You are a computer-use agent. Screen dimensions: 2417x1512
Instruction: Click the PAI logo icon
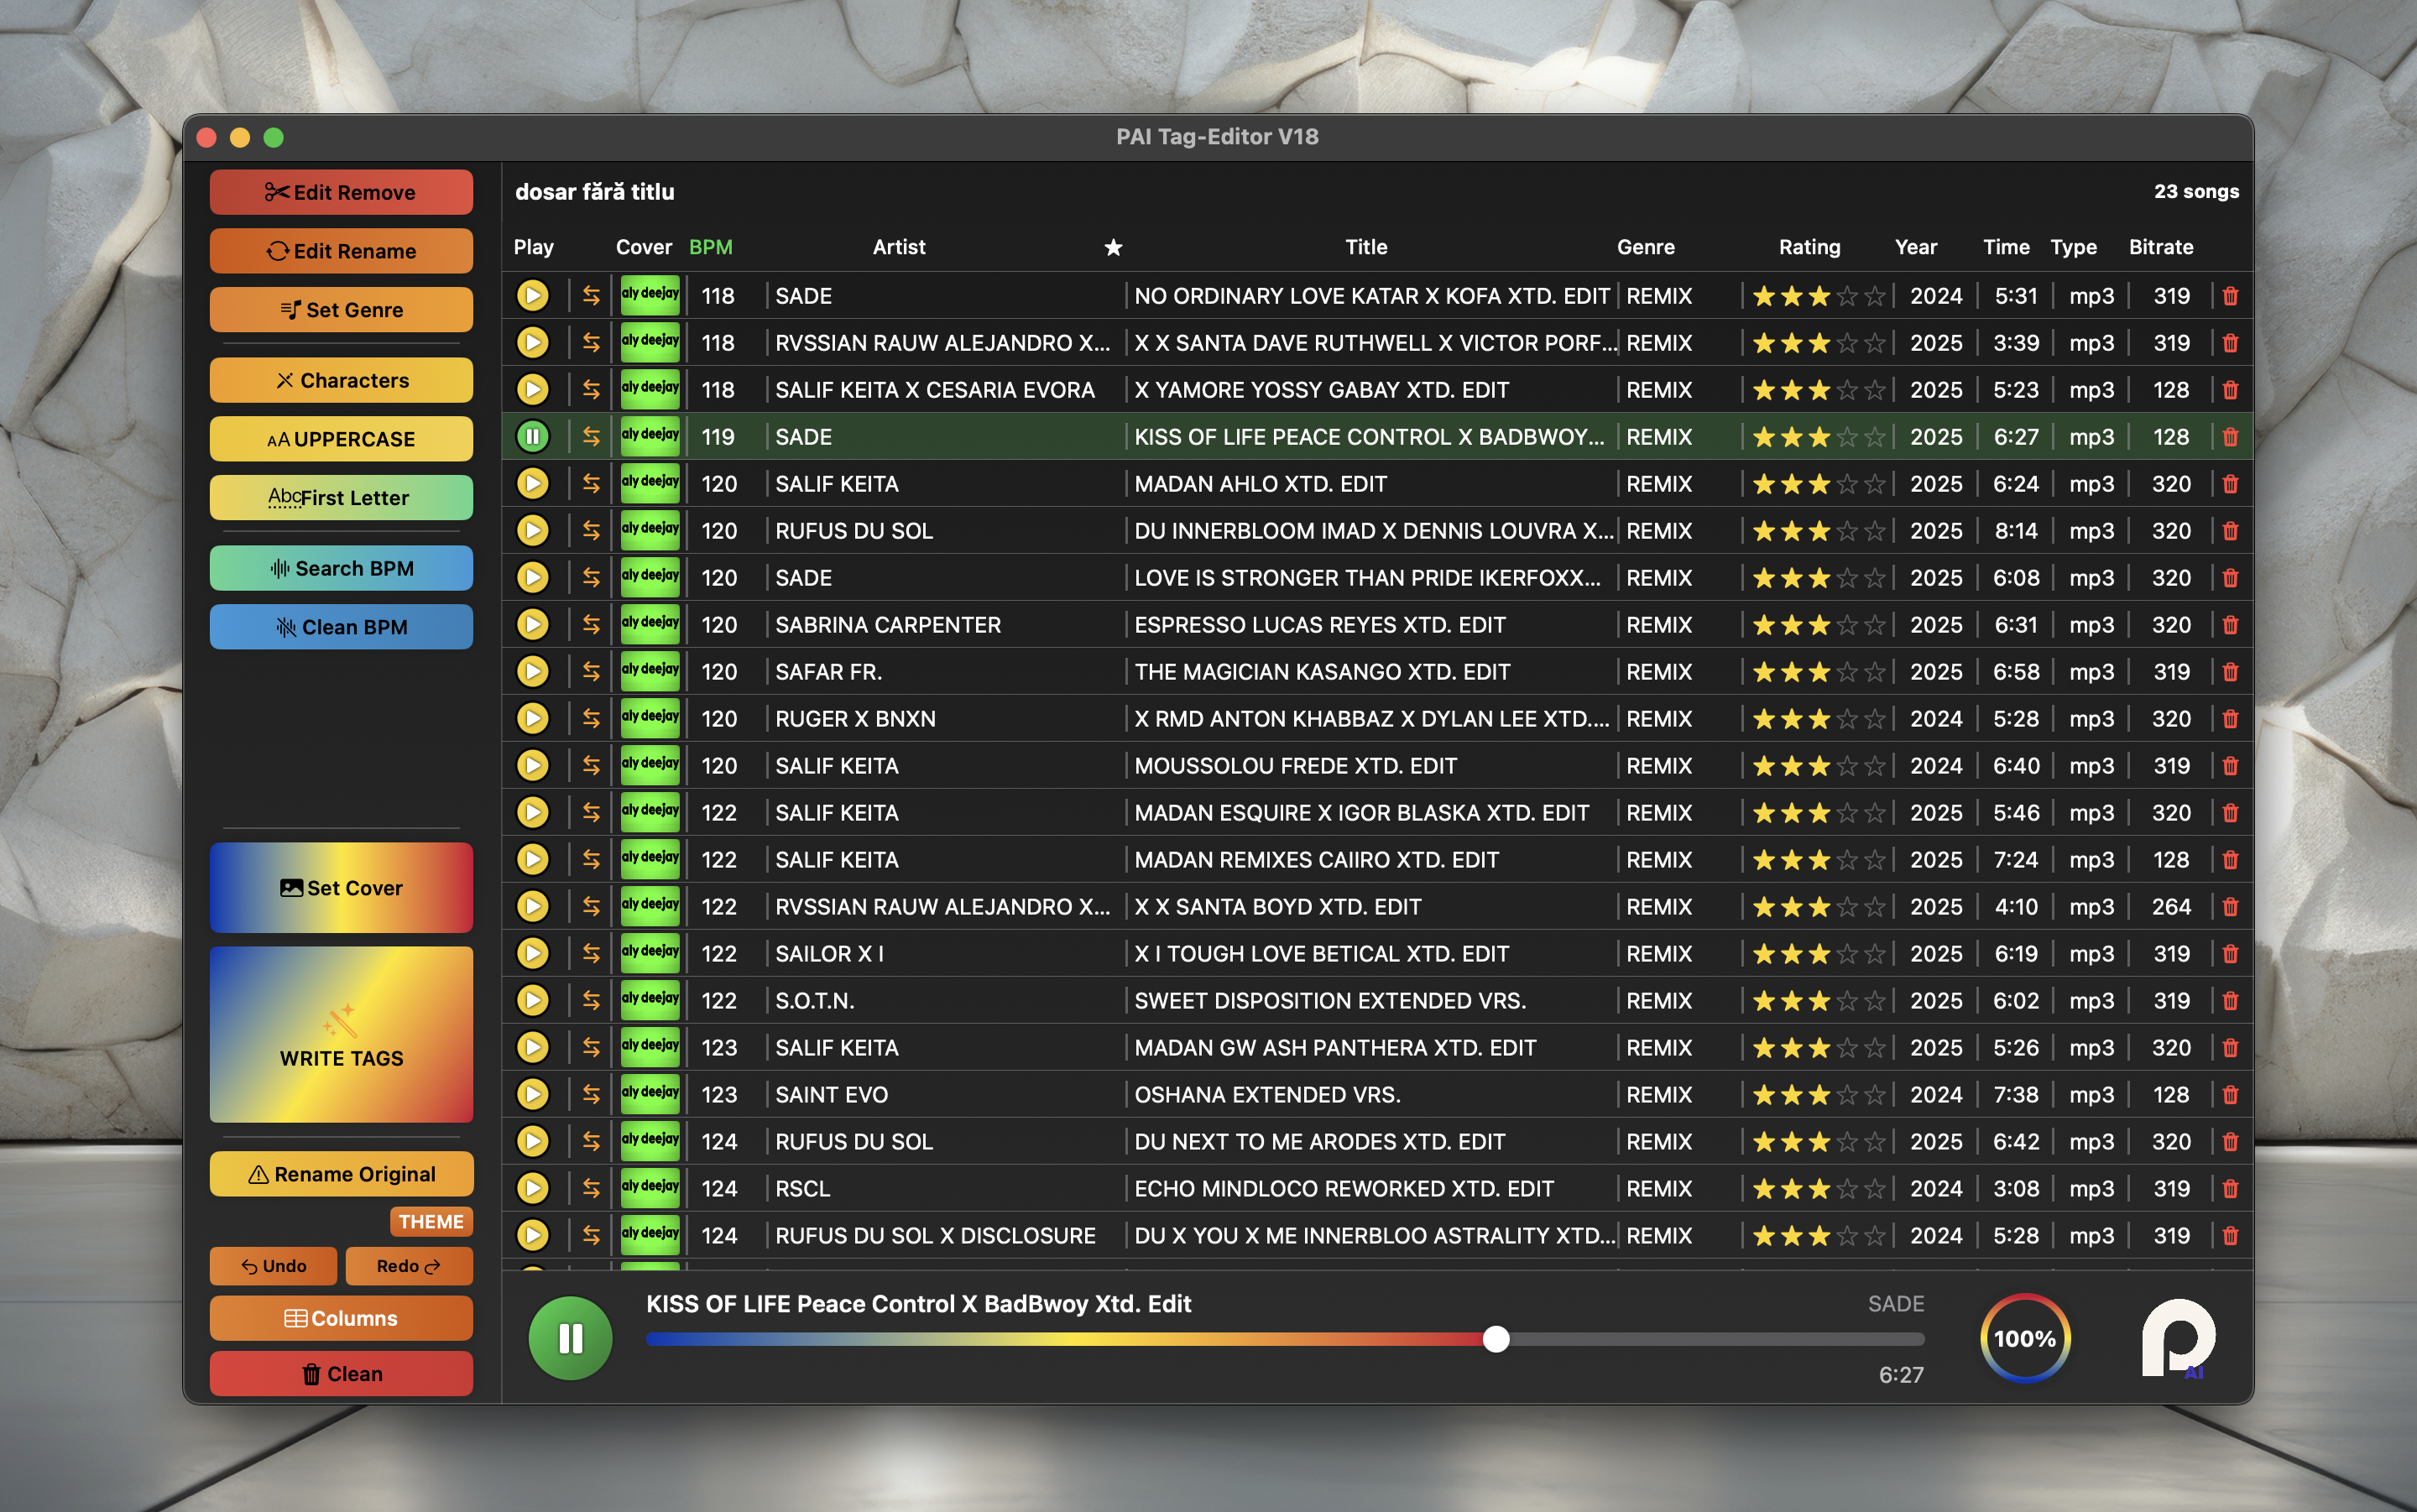(2178, 1338)
